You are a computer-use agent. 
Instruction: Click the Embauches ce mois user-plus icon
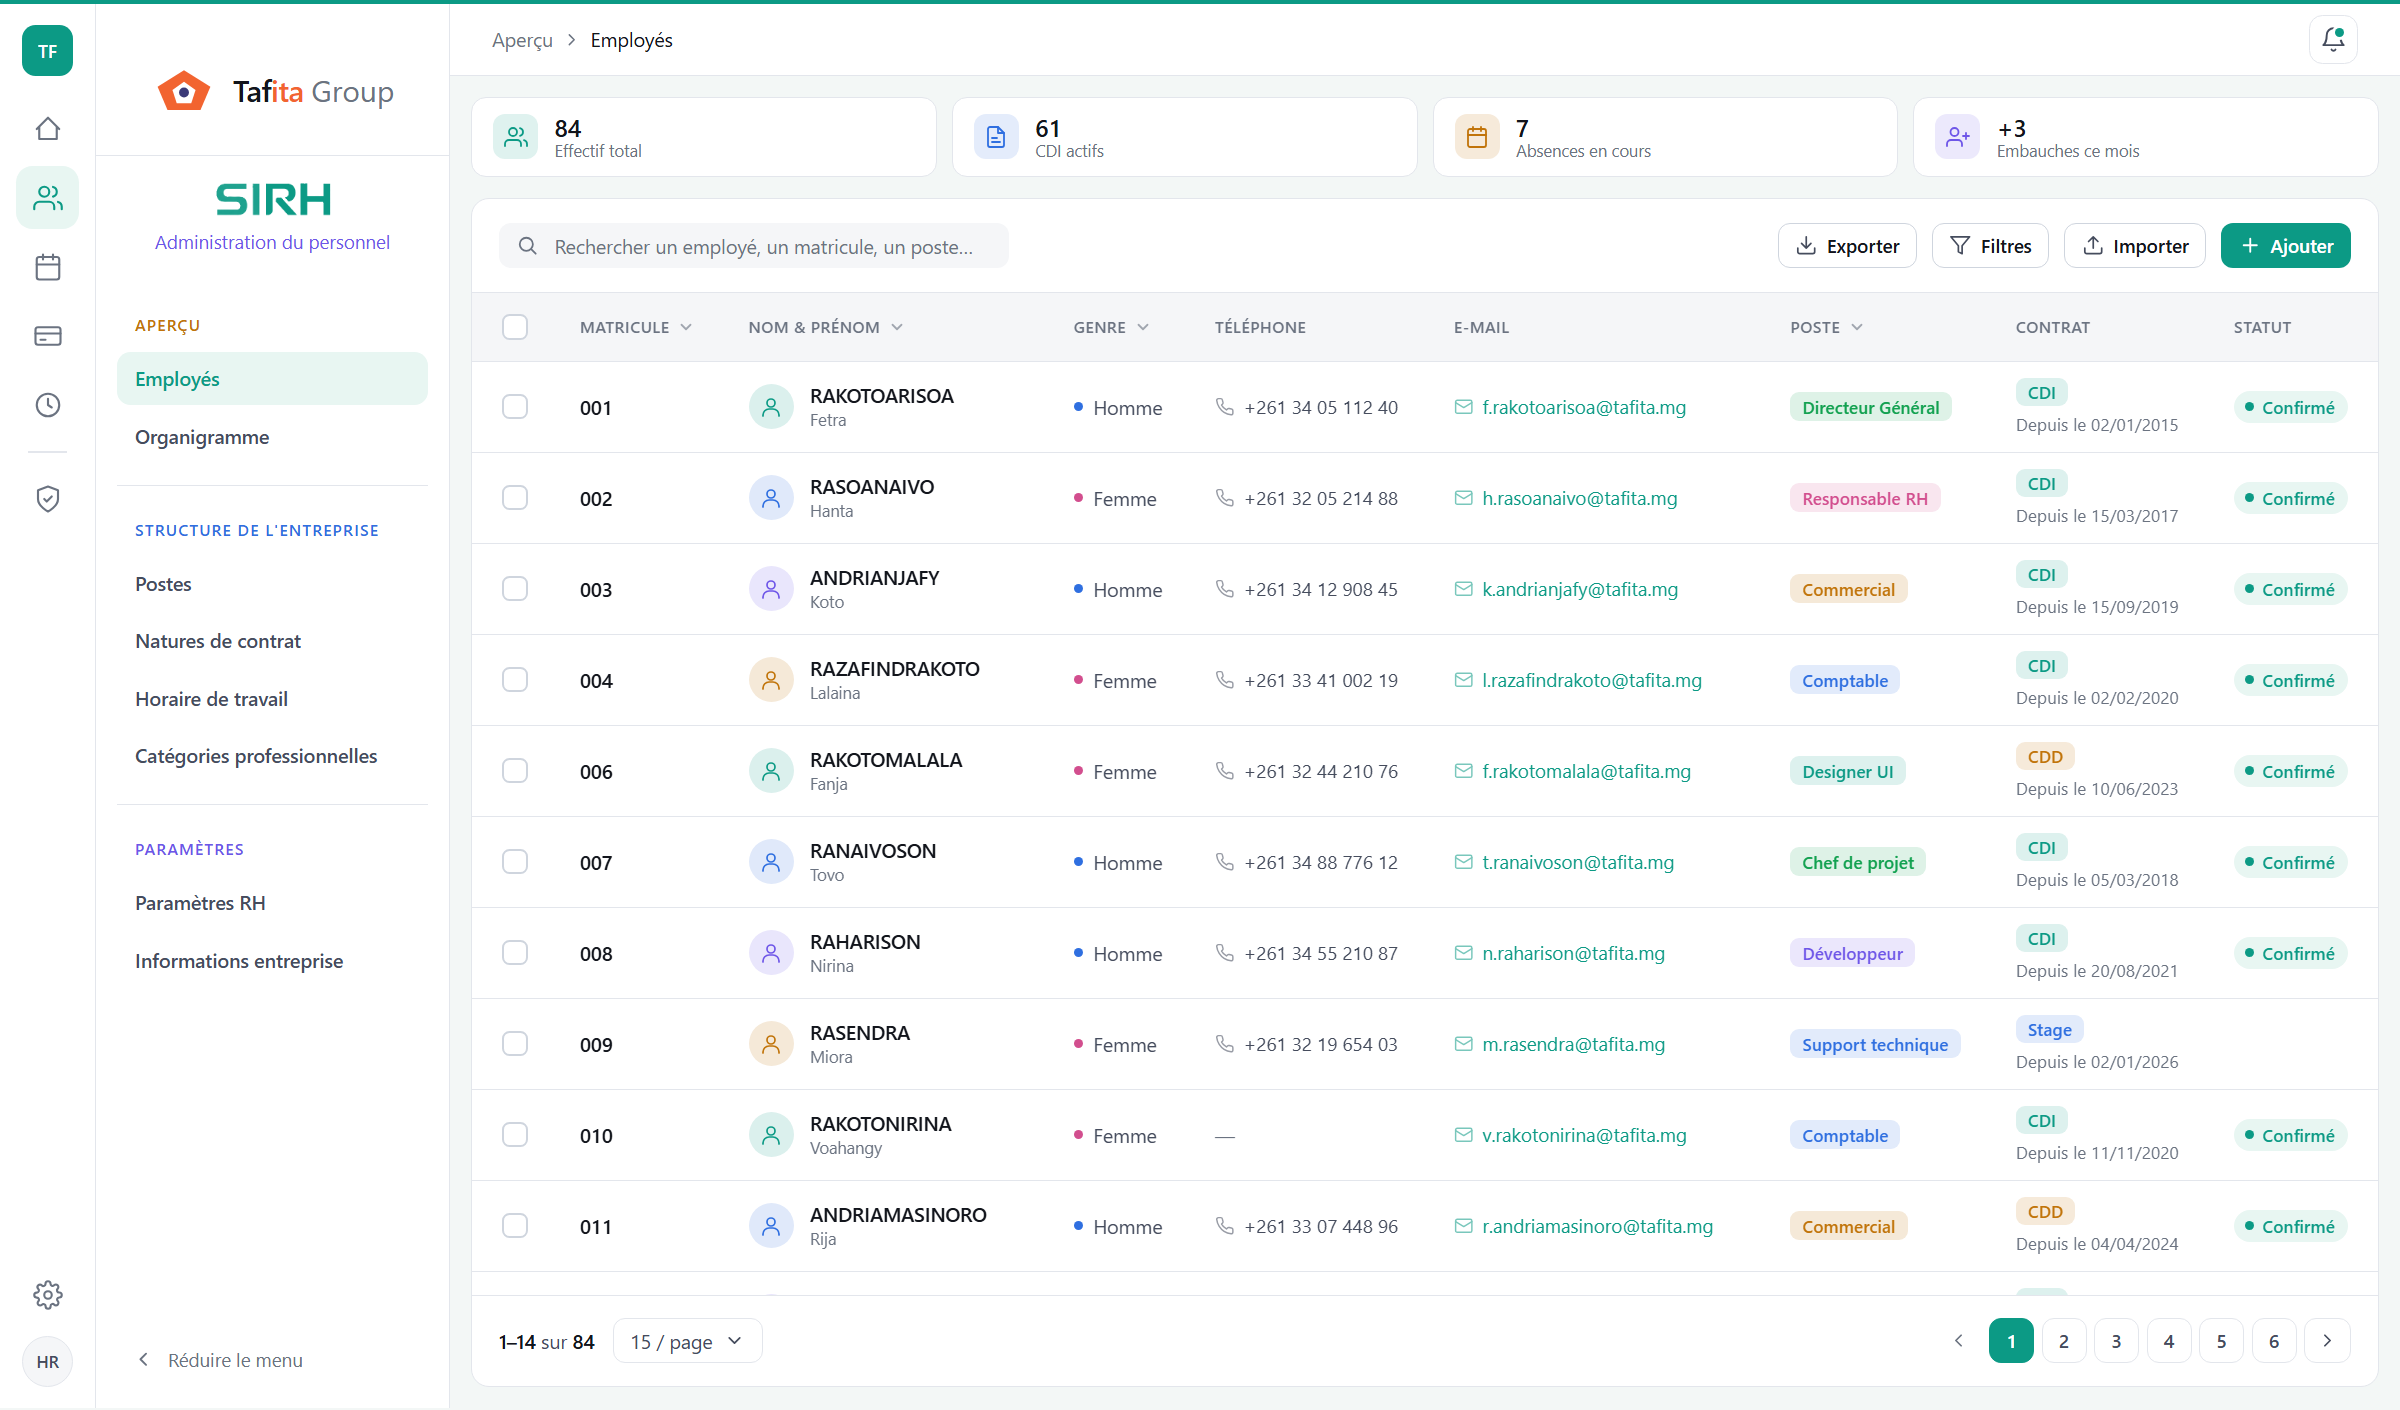(x=1957, y=137)
